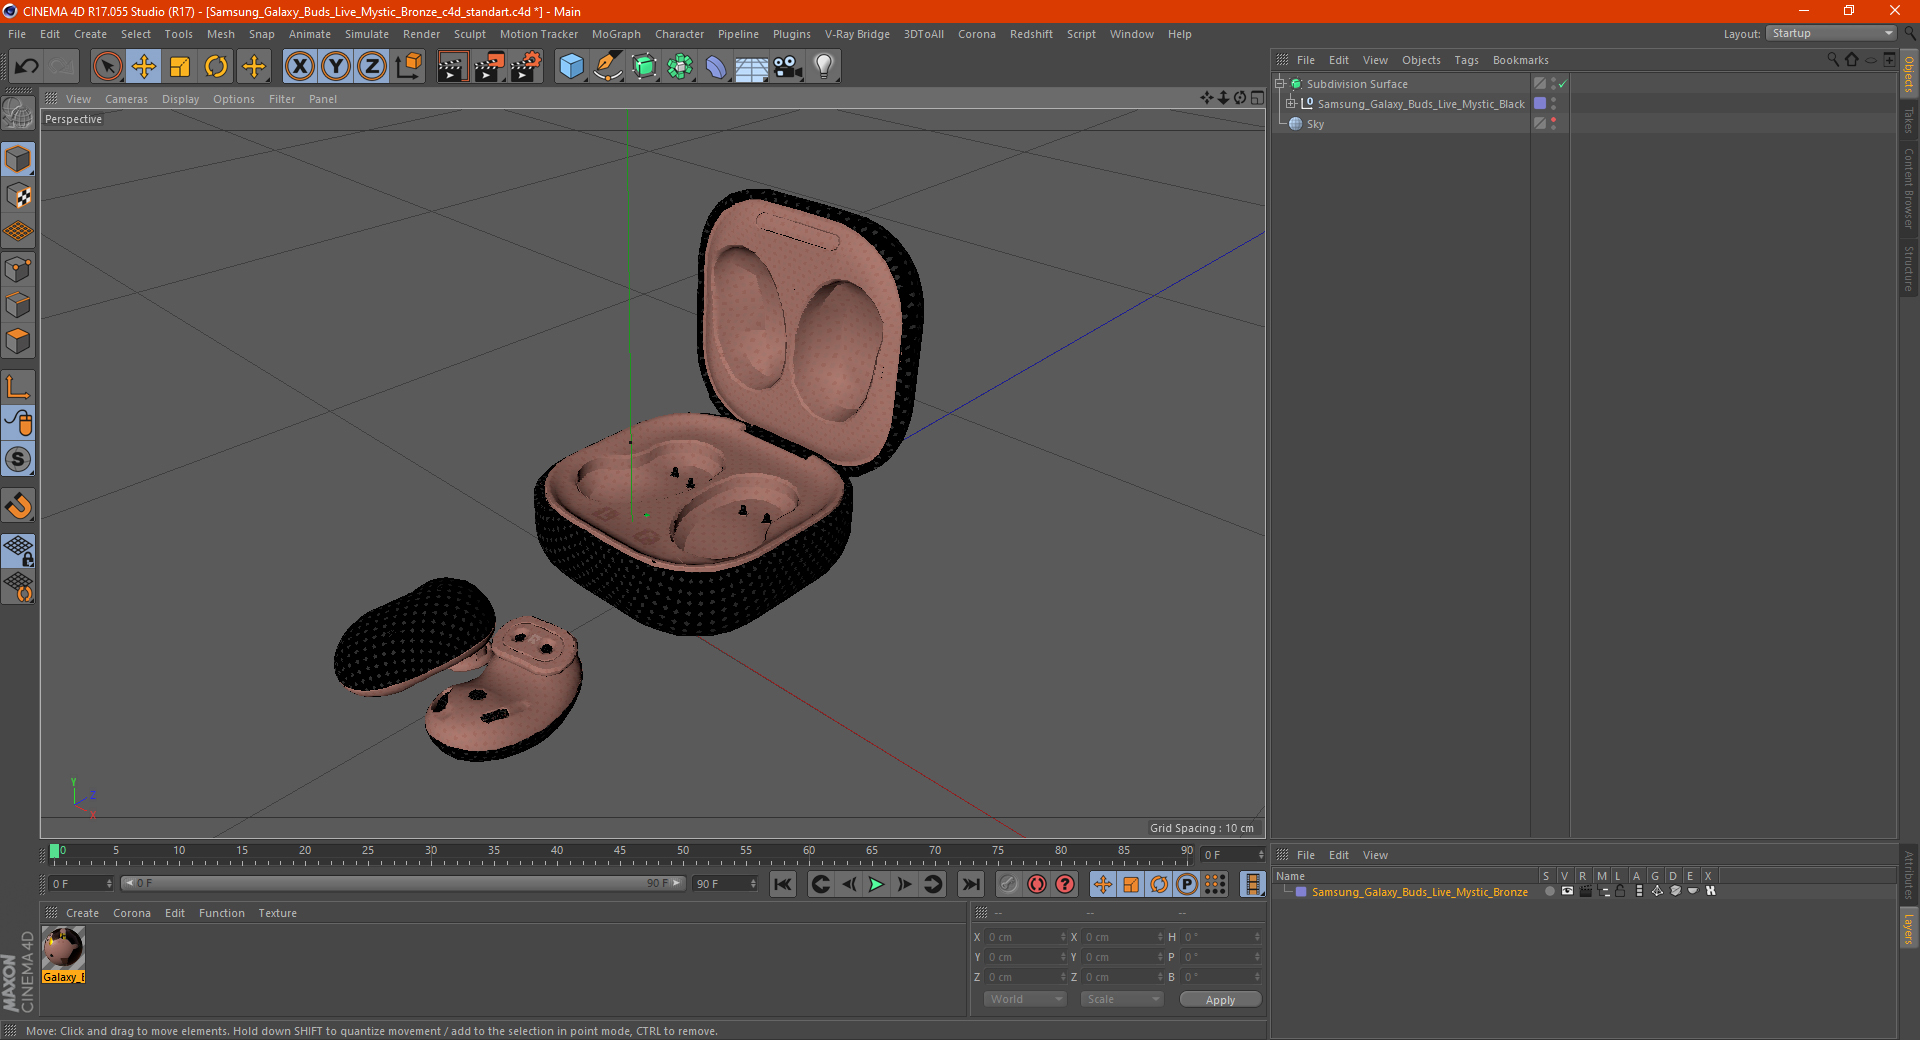Select Polygons mode icon
Image resolution: width=1920 pixels, height=1040 pixels.
pos(18,341)
